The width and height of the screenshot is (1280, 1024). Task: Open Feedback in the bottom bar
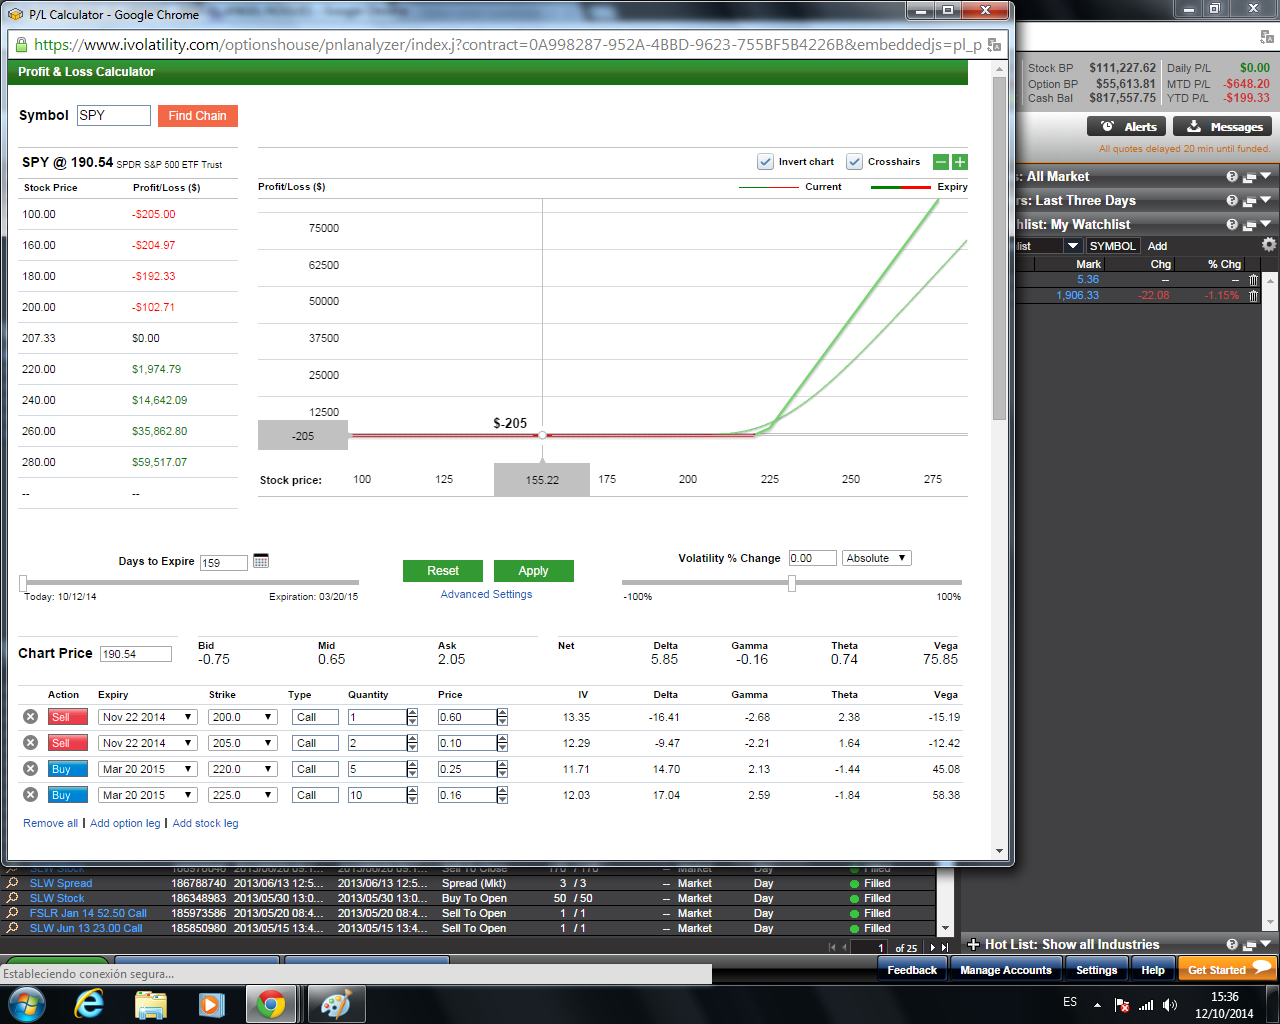pos(912,970)
